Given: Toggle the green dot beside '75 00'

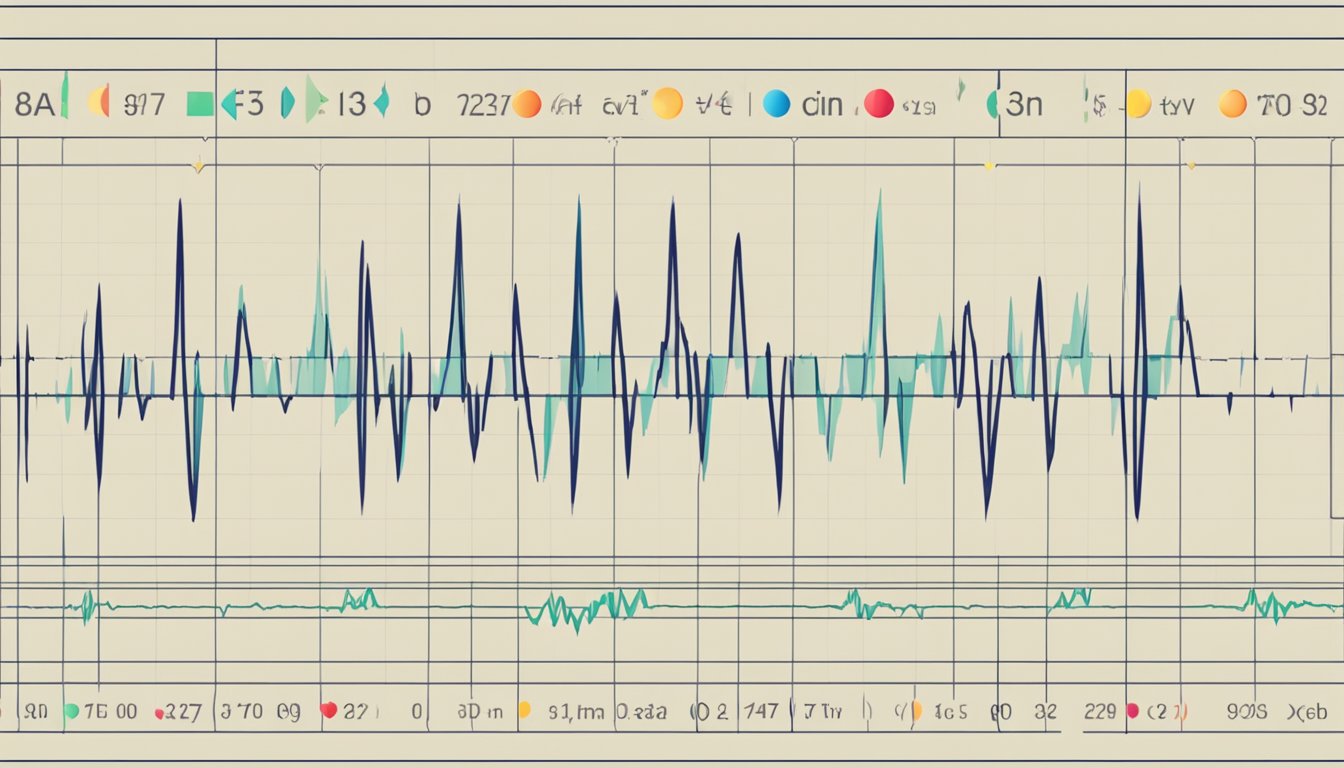Looking at the screenshot, I should (x=71, y=711).
